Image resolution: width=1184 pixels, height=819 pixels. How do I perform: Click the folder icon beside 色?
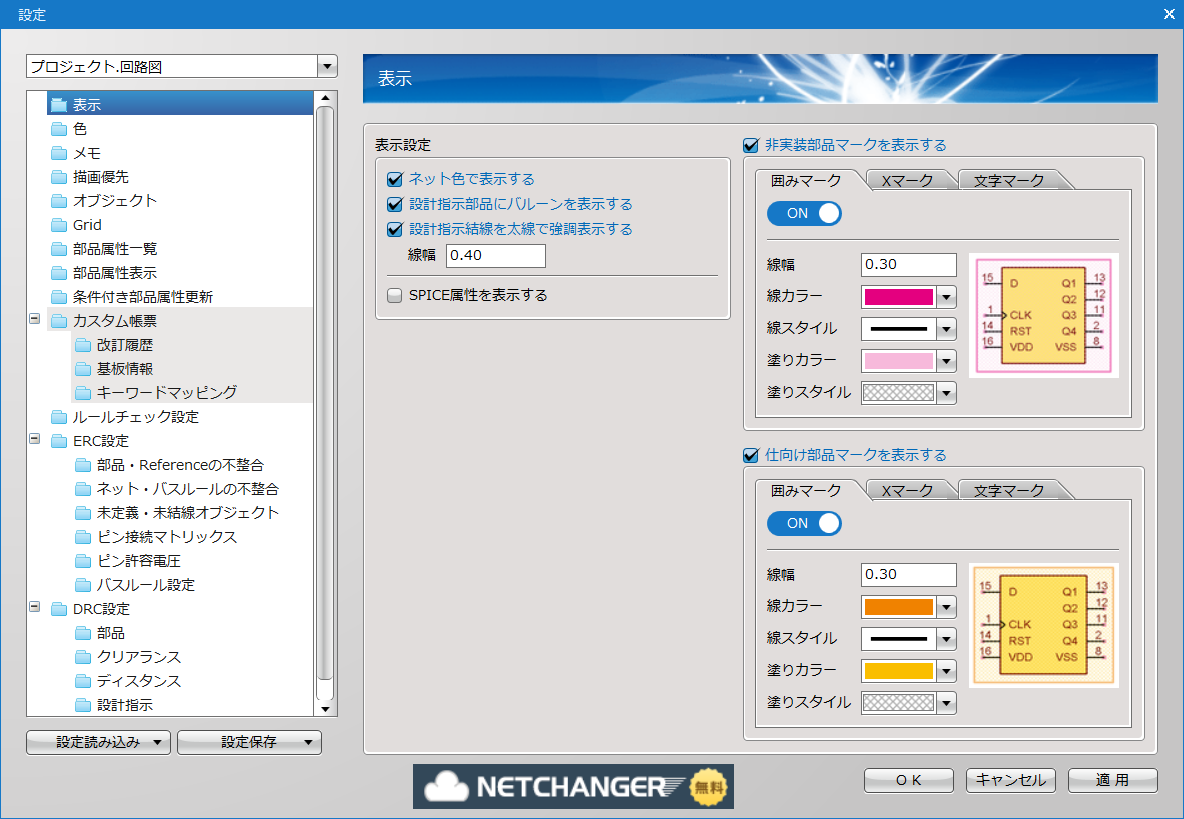pyautogui.click(x=59, y=129)
